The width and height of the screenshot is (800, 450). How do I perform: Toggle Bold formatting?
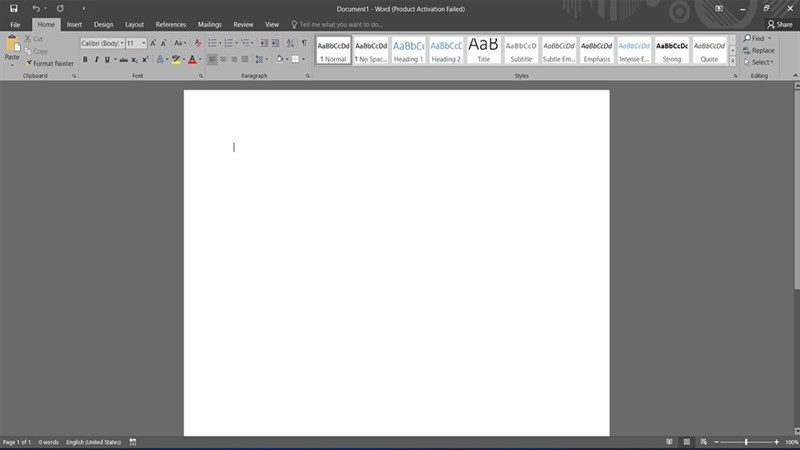tap(85, 60)
